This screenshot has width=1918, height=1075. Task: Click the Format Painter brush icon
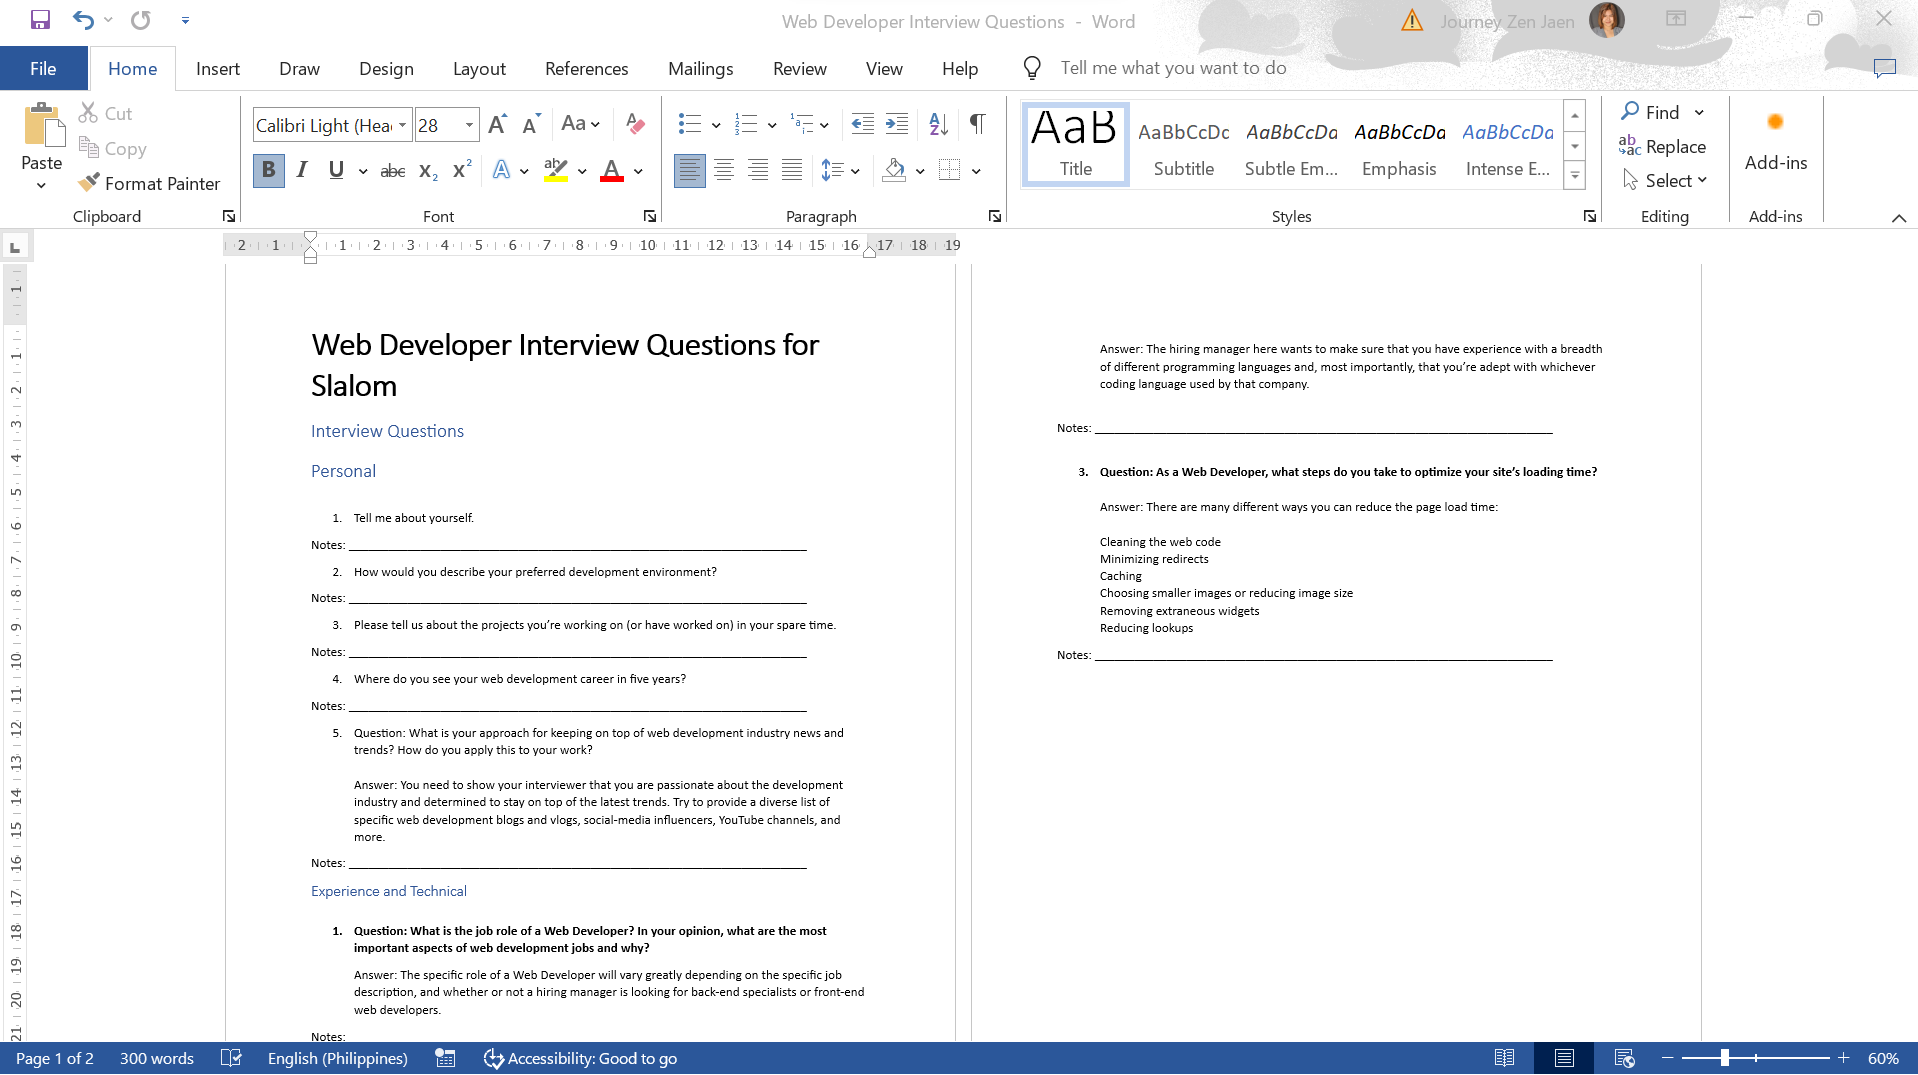[x=89, y=183]
